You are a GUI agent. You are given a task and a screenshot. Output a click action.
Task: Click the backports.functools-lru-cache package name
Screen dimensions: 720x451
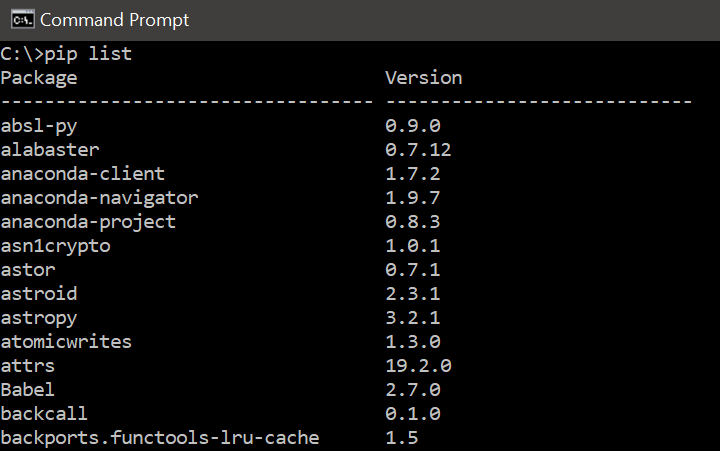click(x=160, y=438)
